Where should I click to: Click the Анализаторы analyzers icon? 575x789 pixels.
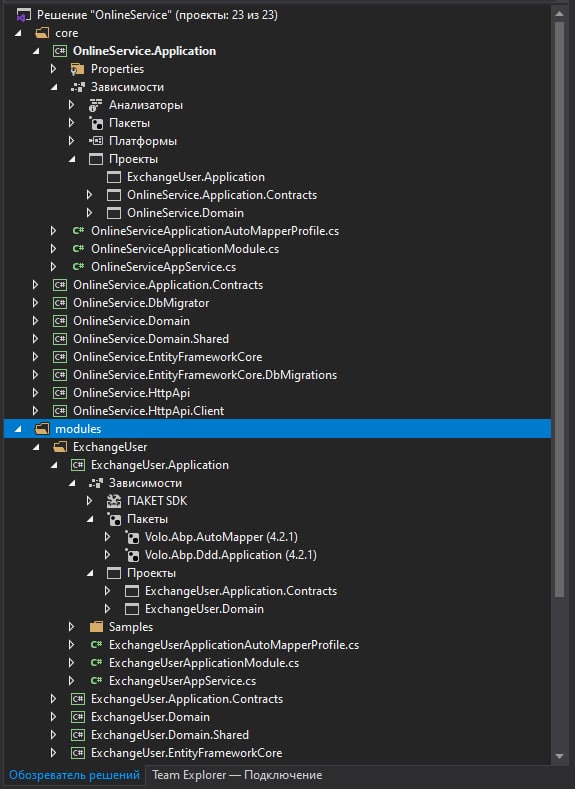tap(96, 105)
